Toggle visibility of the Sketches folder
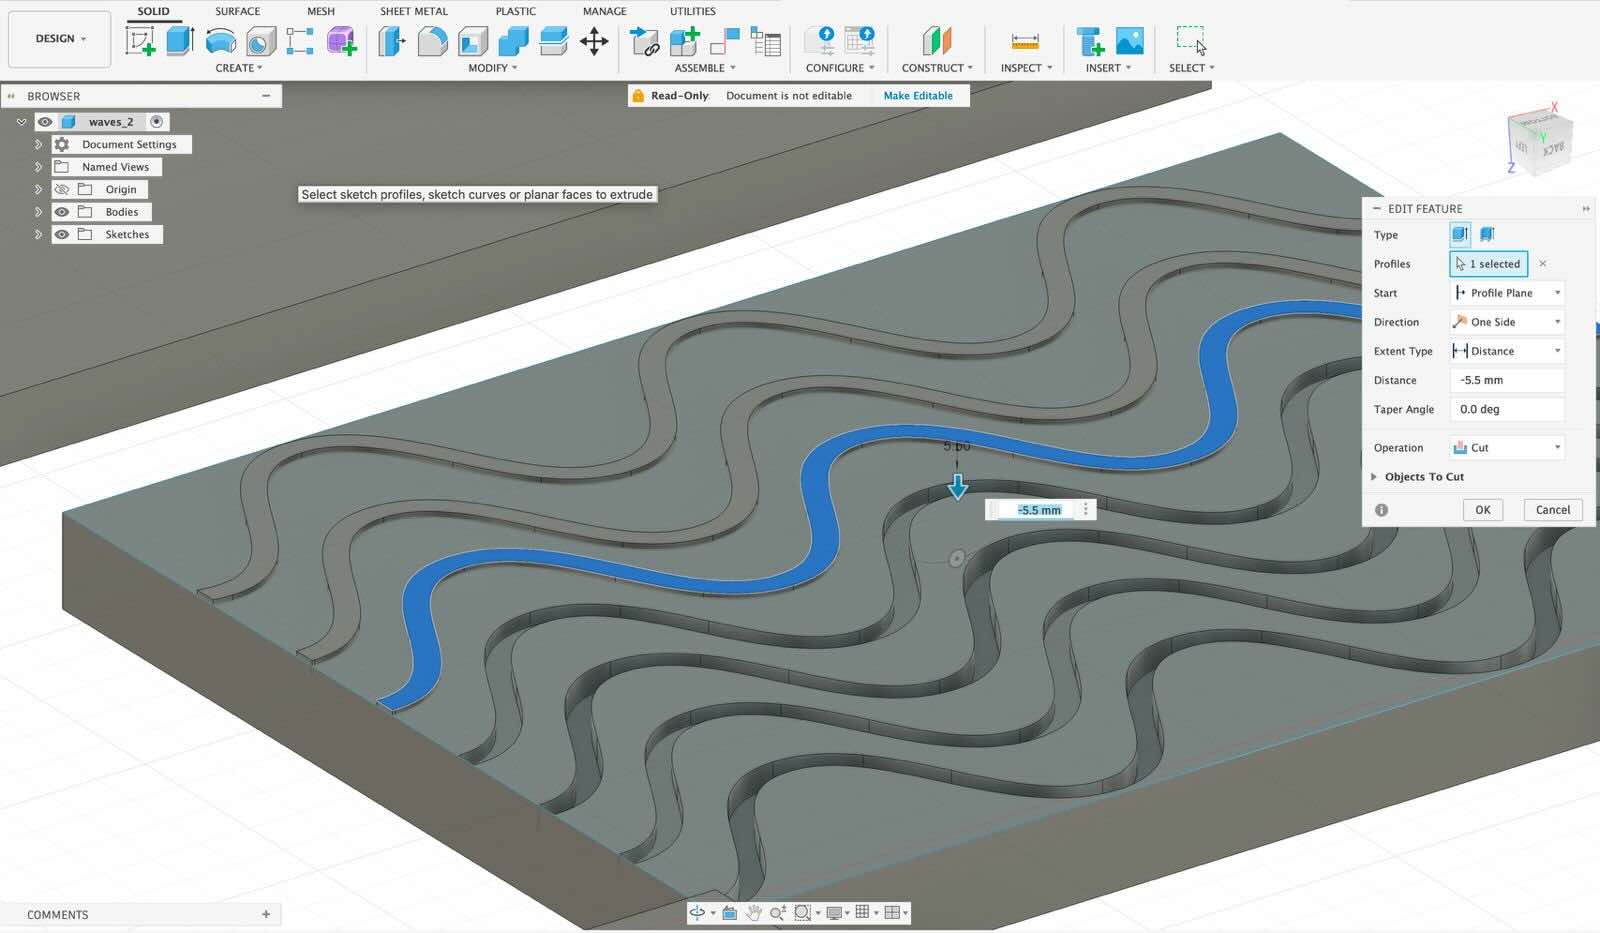This screenshot has width=1600, height=933. coord(62,234)
